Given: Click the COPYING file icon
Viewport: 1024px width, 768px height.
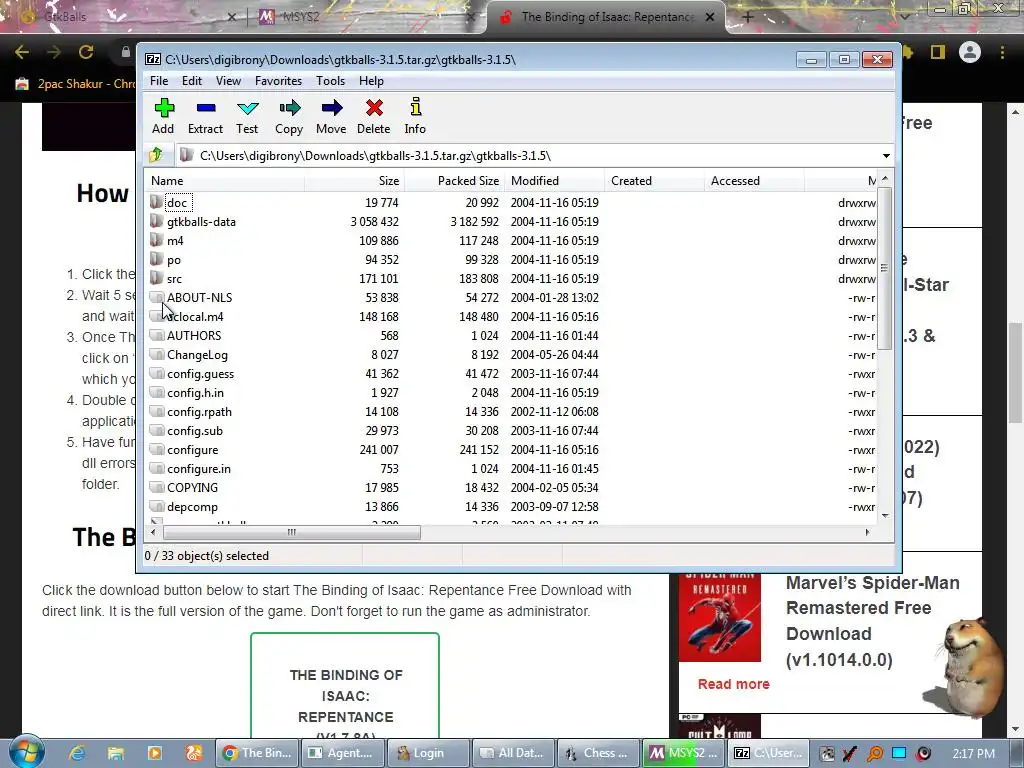Looking at the screenshot, I should tap(156, 487).
